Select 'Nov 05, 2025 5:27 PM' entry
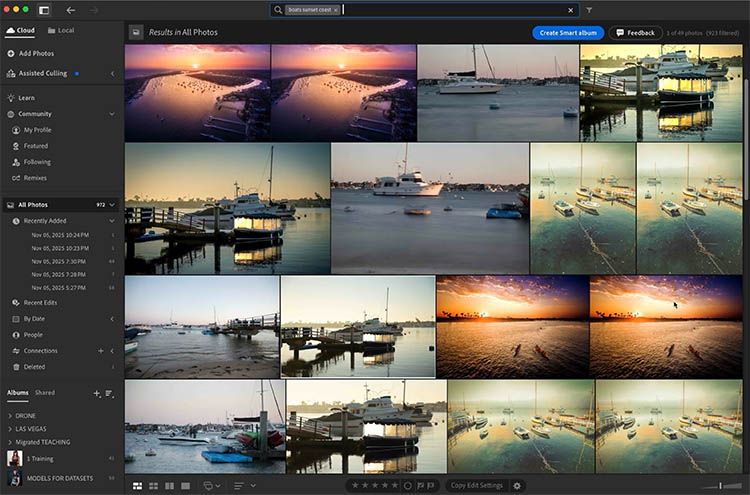750x495 pixels. pyautogui.click(x=59, y=288)
